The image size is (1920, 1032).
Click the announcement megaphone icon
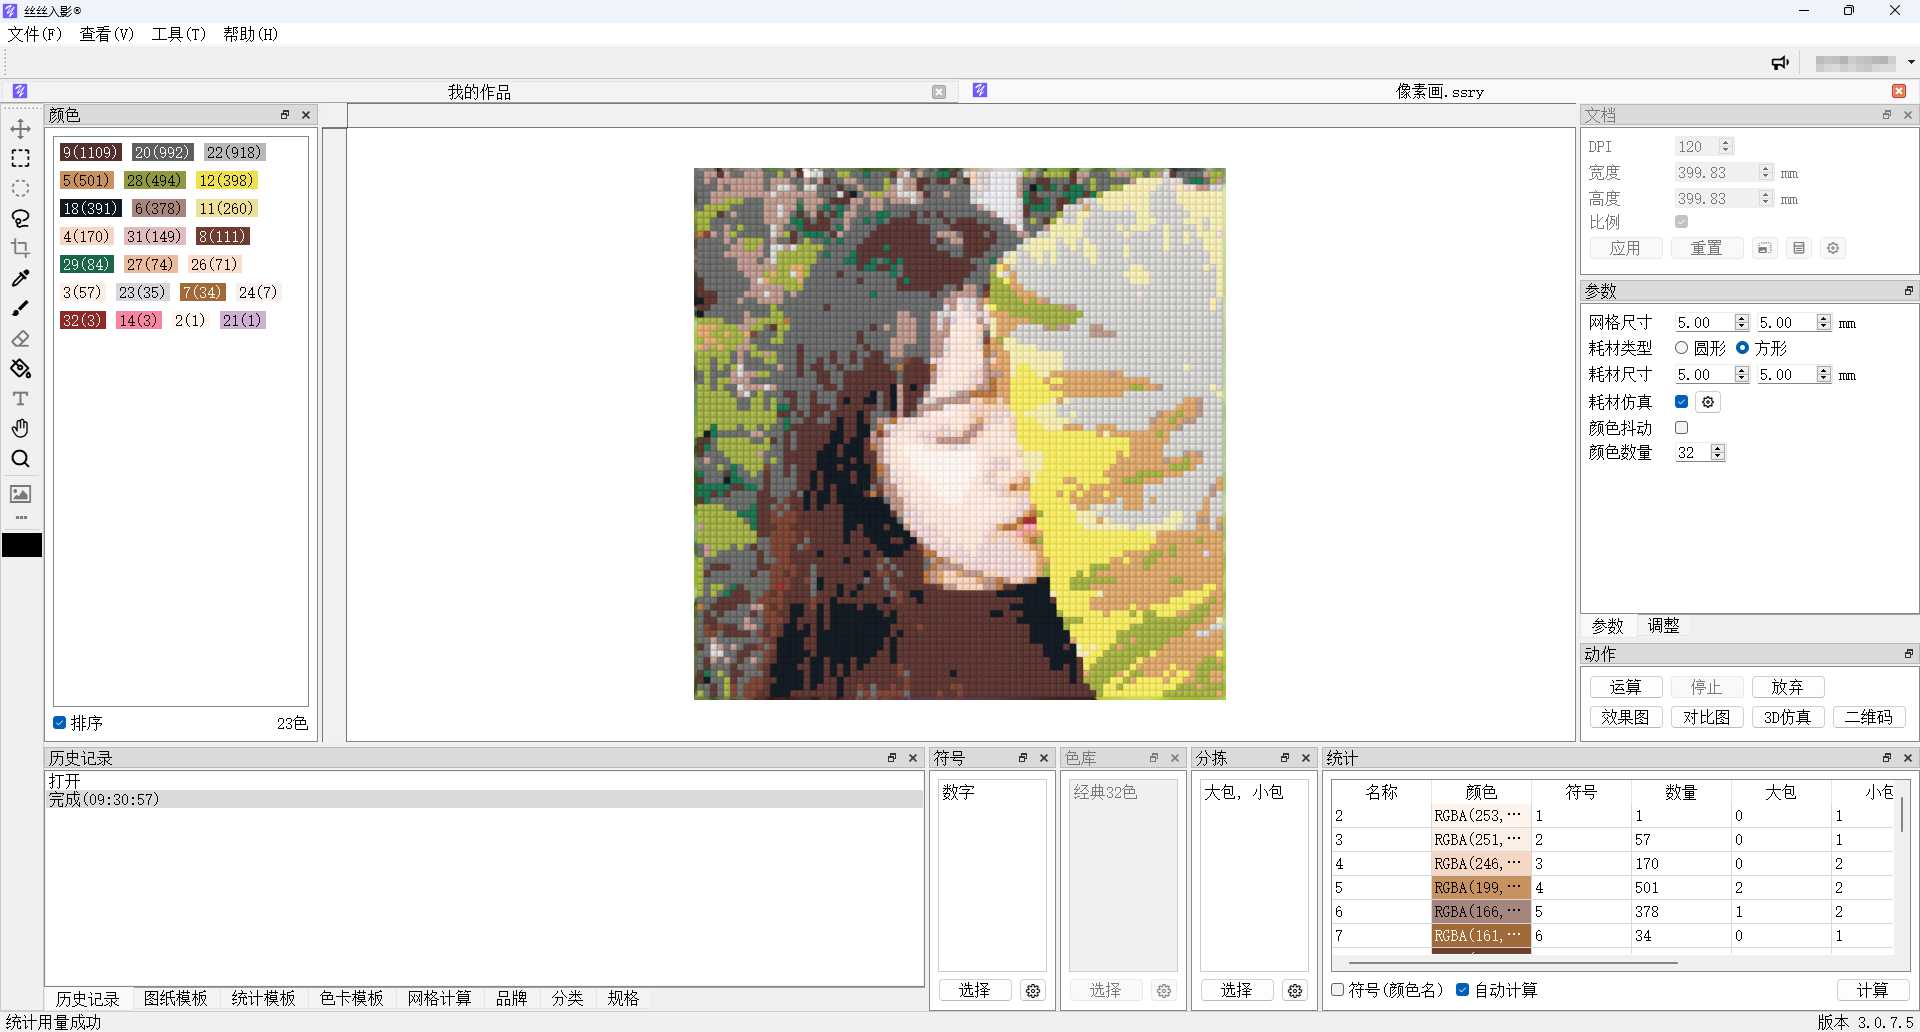(x=1780, y=63)
